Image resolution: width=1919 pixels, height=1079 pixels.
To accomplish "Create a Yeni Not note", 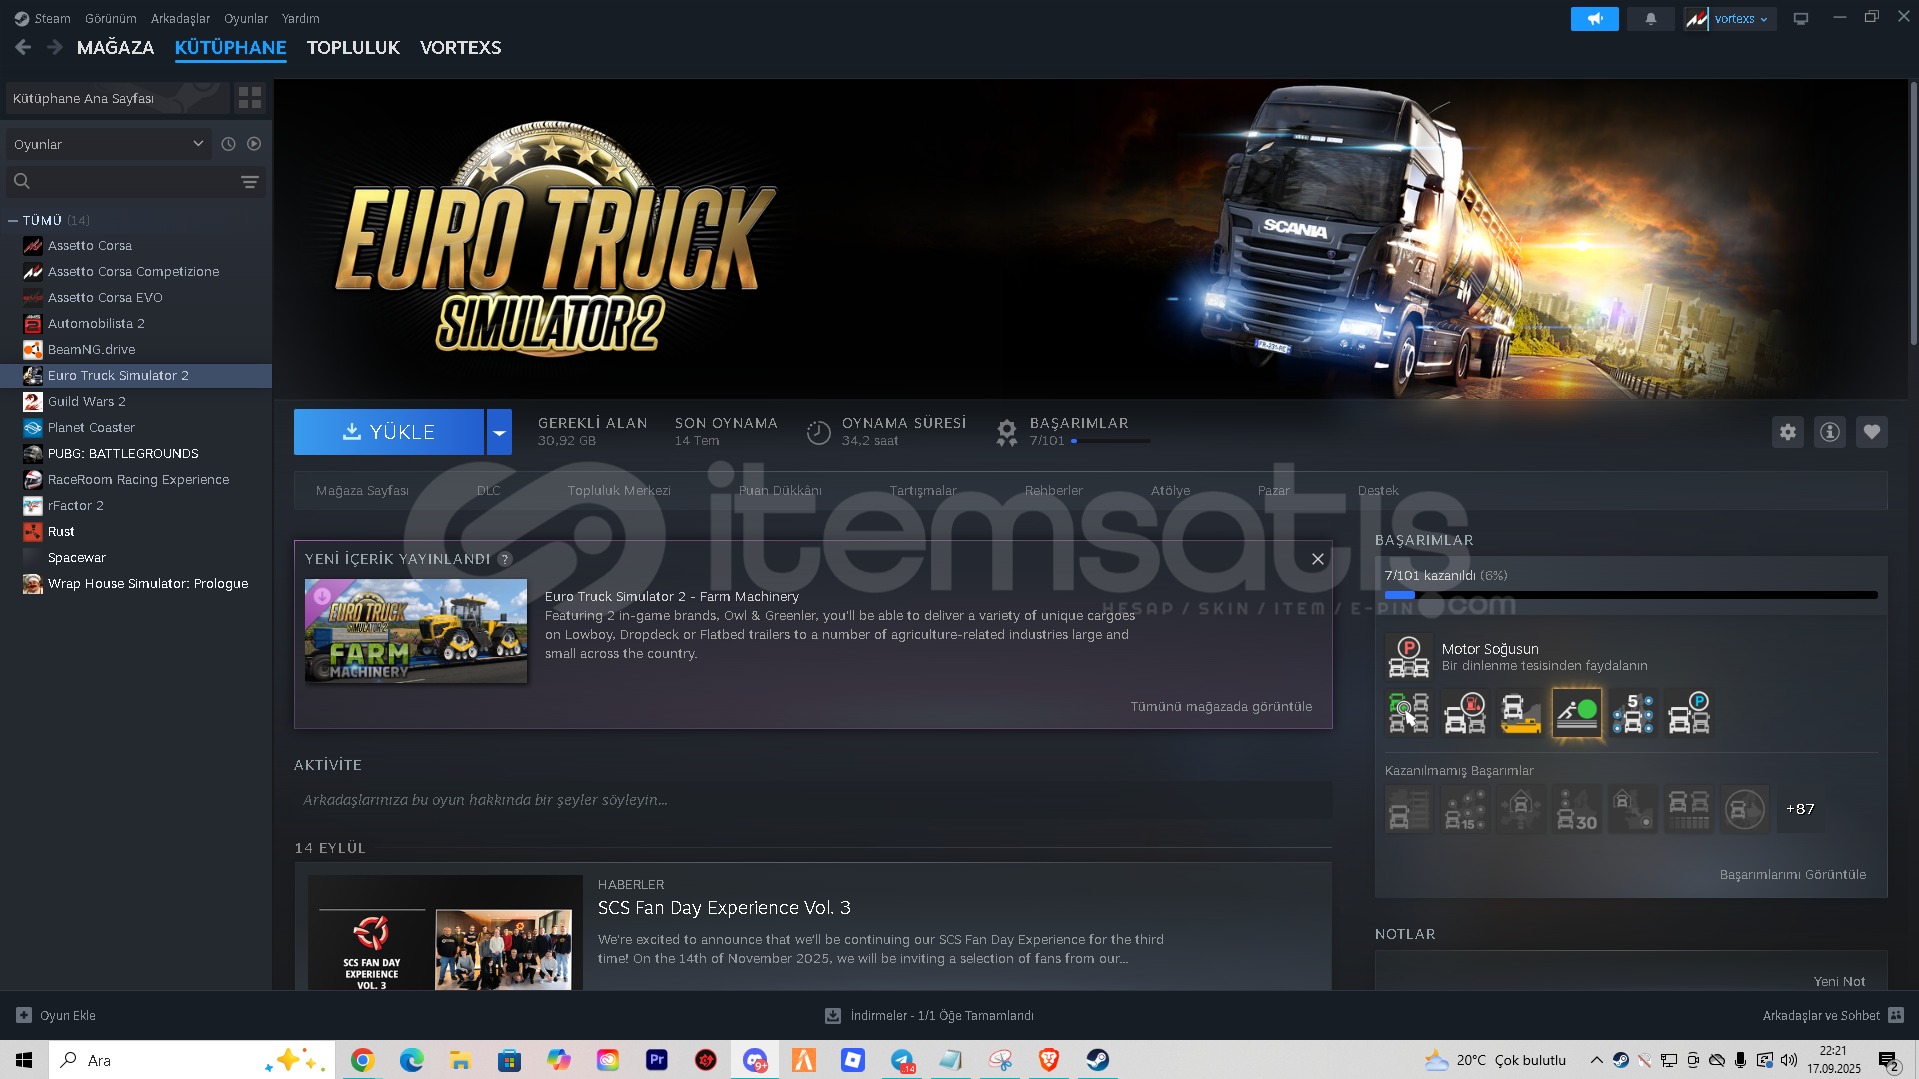I will (x=1839, y=981).
